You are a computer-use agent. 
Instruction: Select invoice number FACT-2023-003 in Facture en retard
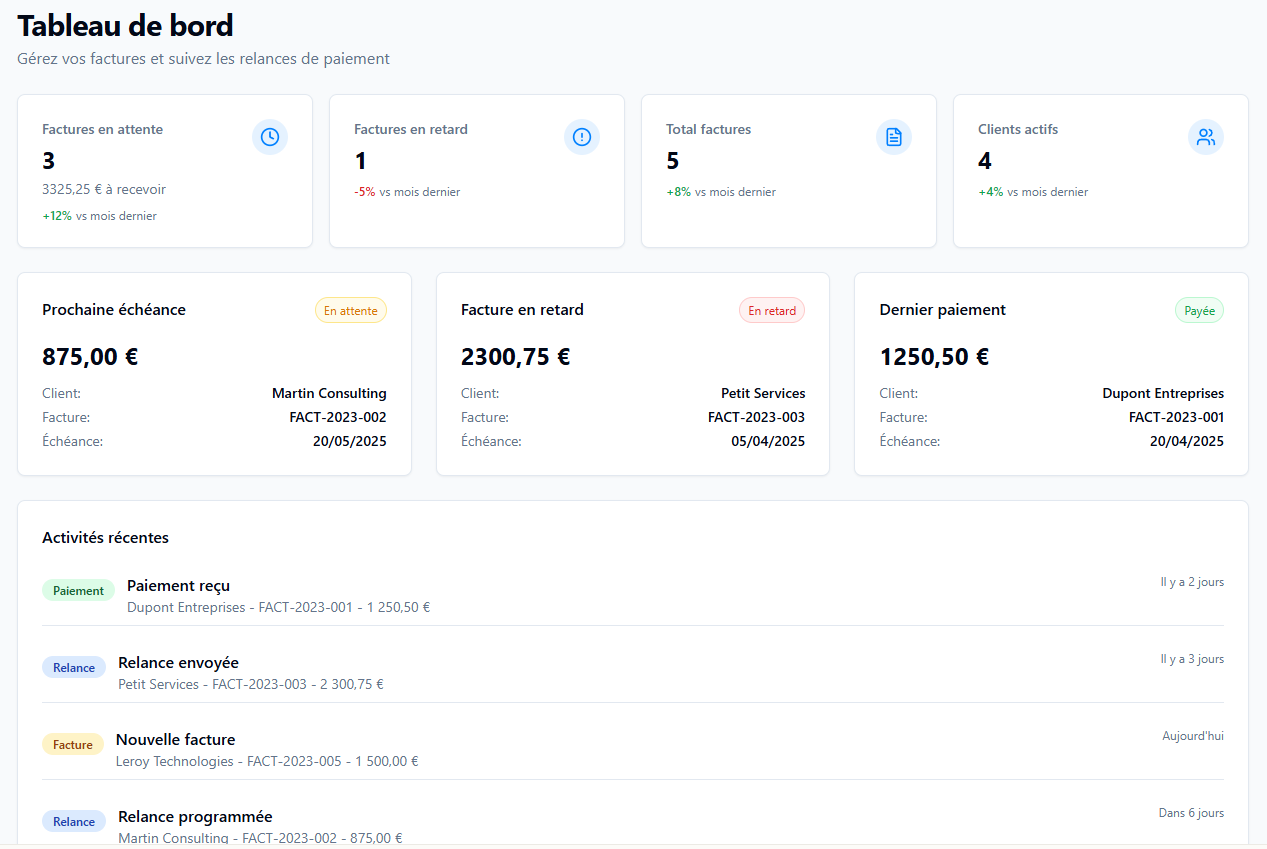point(756,418)
